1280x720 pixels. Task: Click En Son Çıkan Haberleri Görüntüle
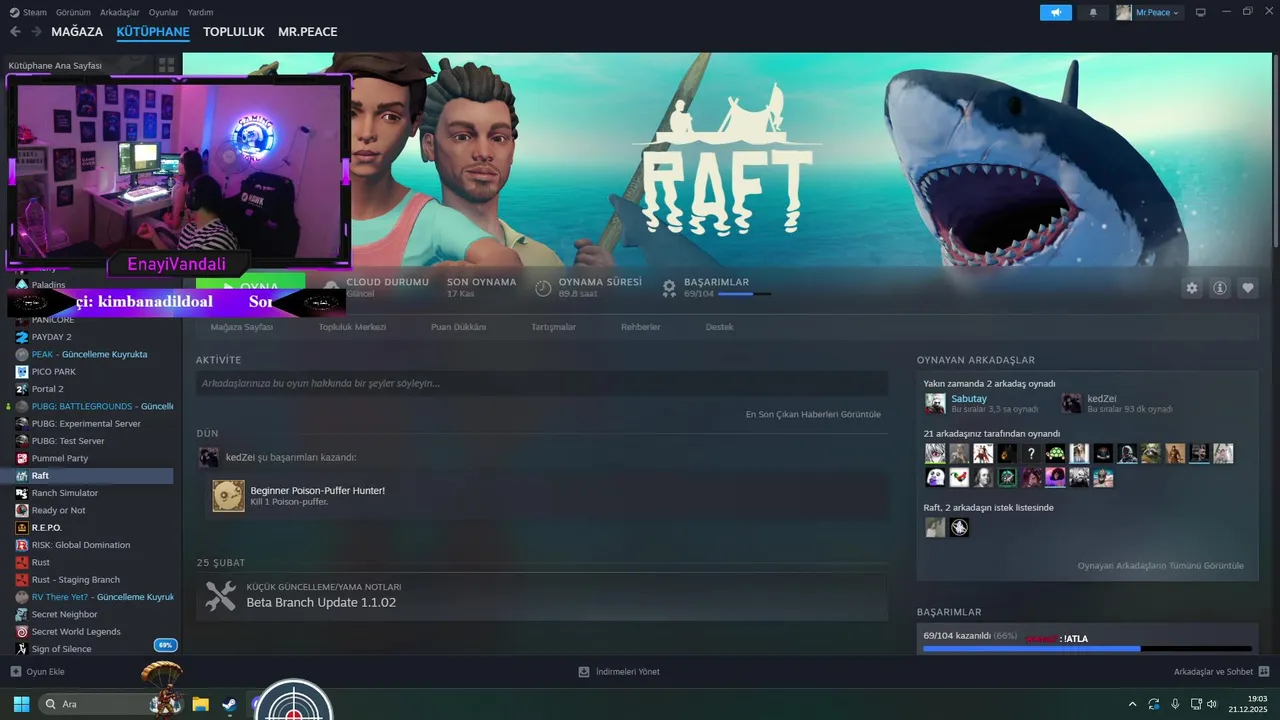pos(813,414)
